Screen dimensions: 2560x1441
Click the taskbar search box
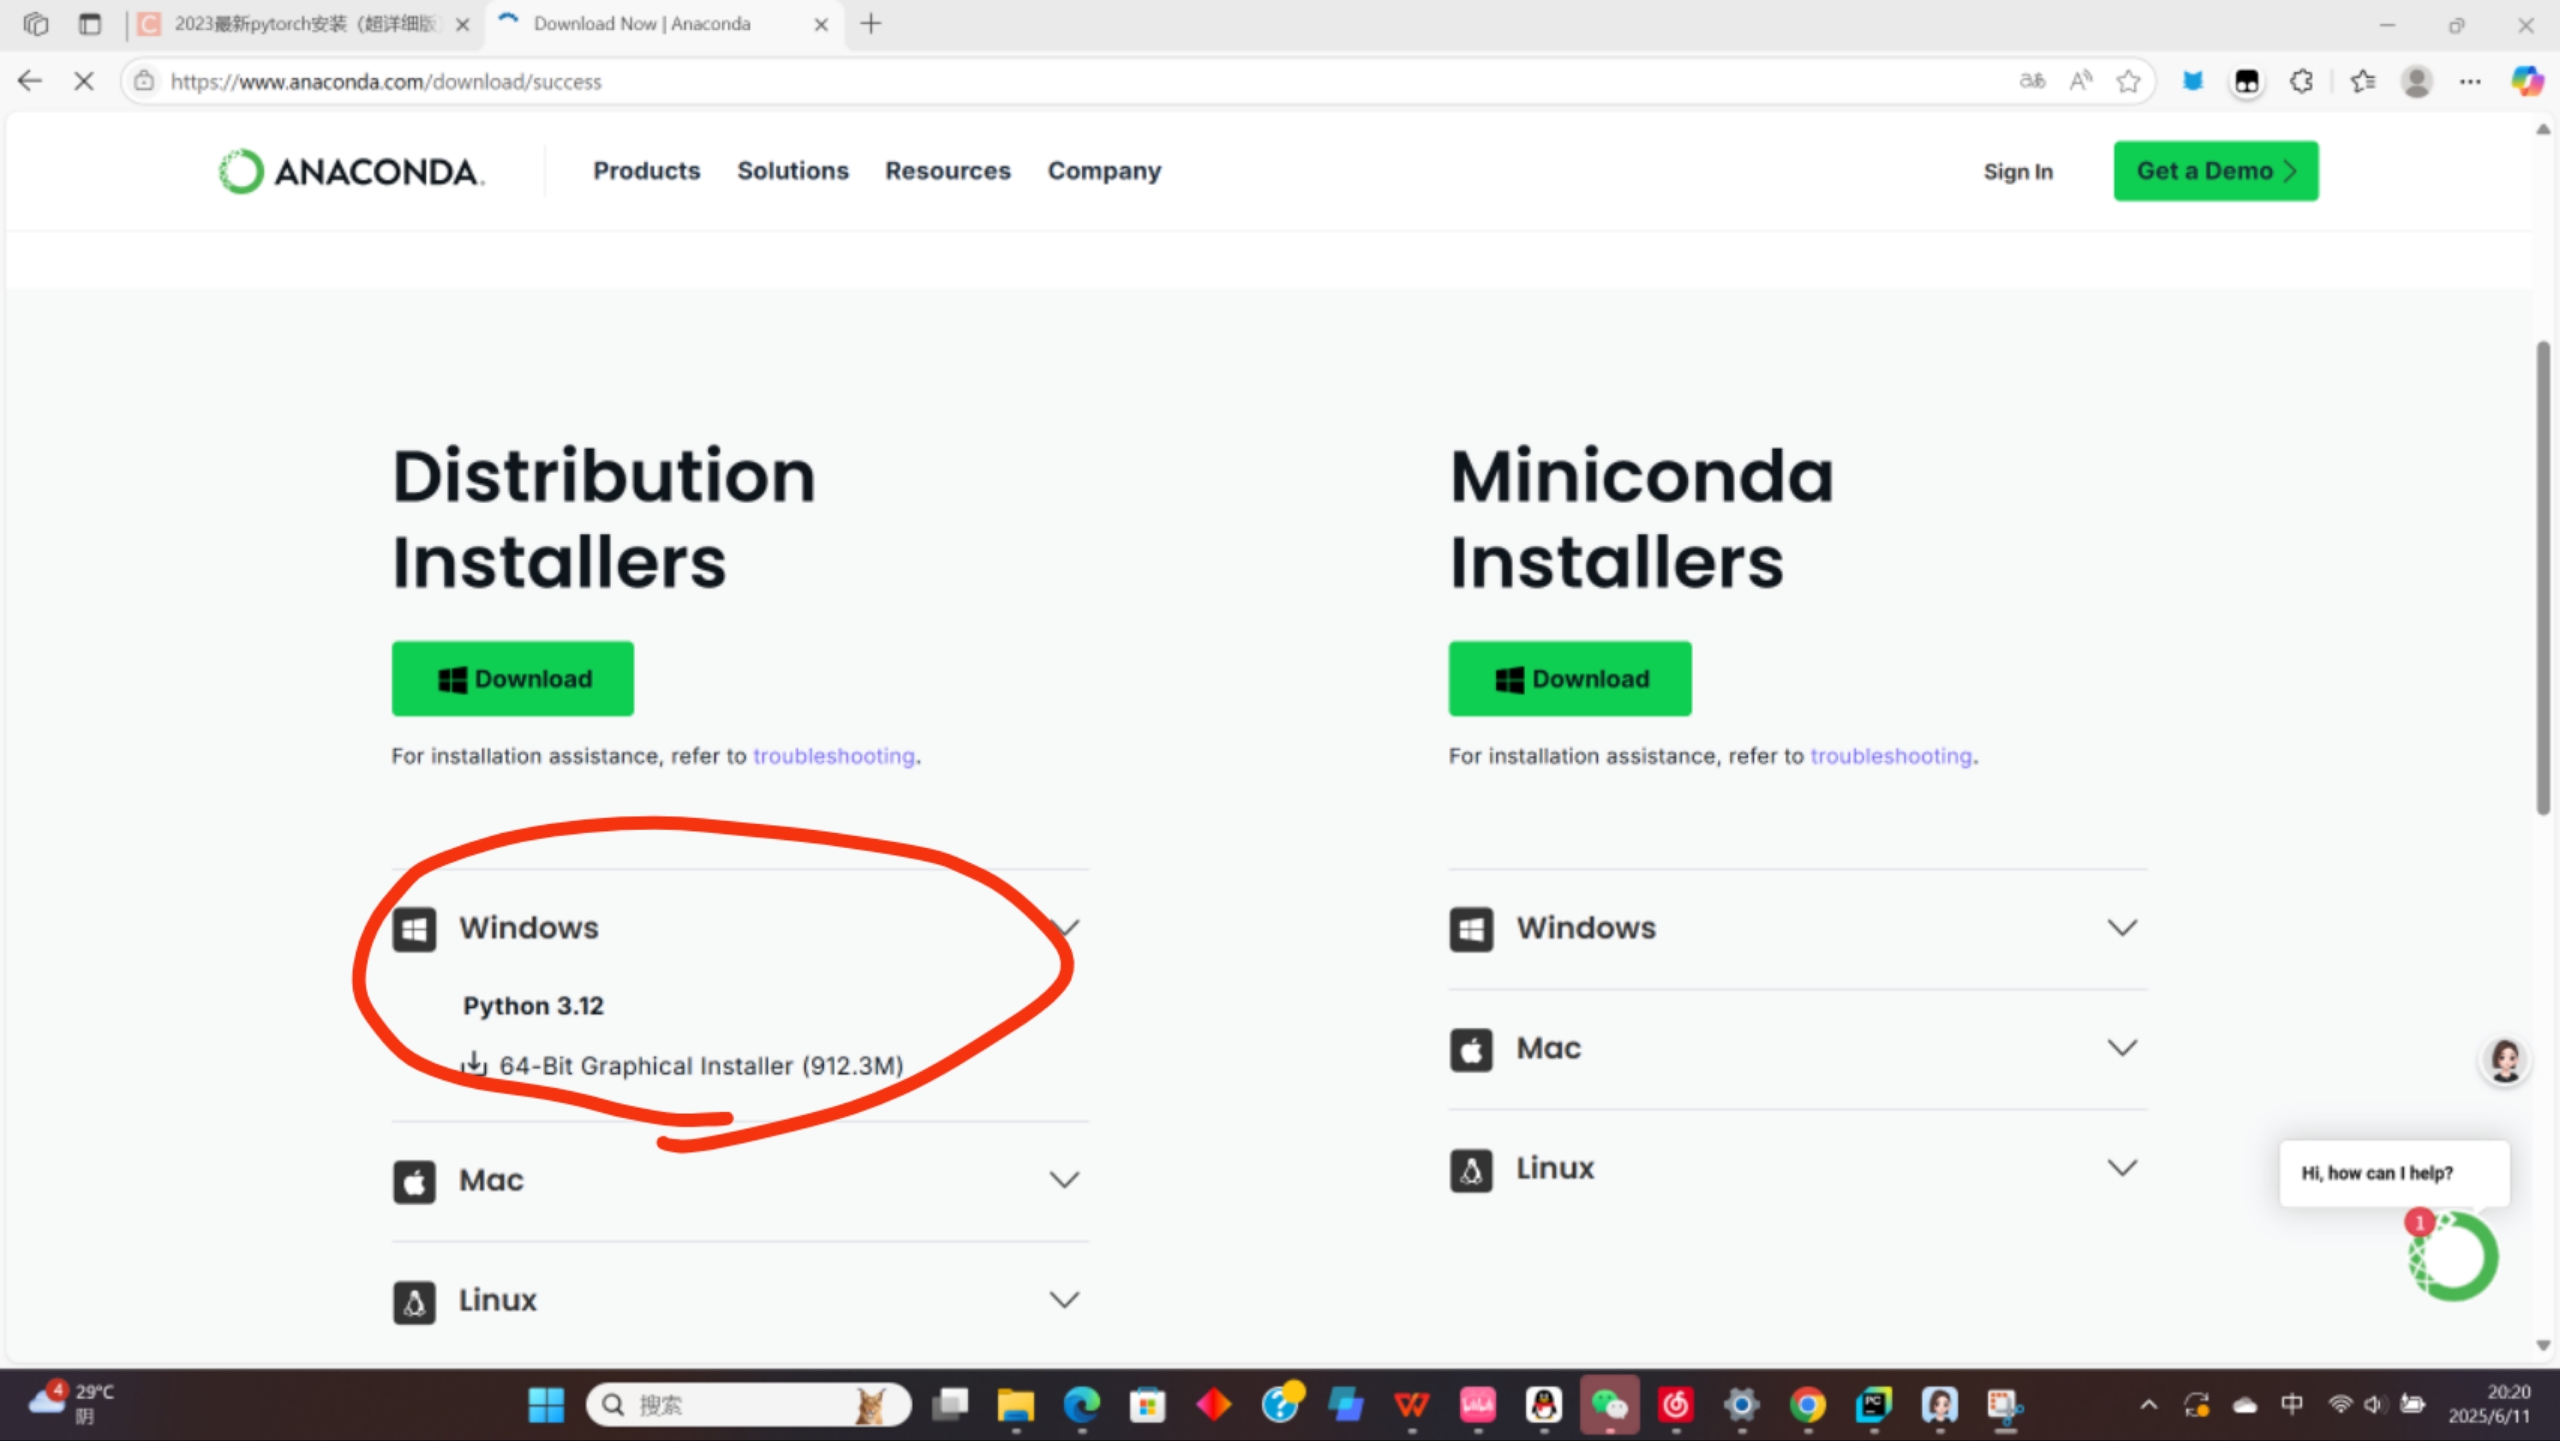[x=748, y=1405]
